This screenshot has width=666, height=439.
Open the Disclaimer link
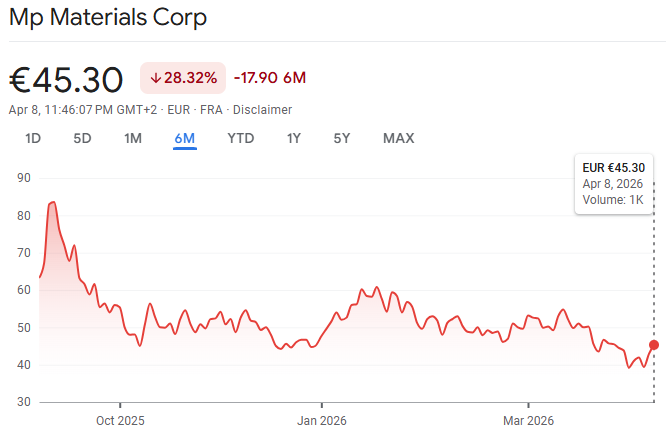(x=262, y=110)
